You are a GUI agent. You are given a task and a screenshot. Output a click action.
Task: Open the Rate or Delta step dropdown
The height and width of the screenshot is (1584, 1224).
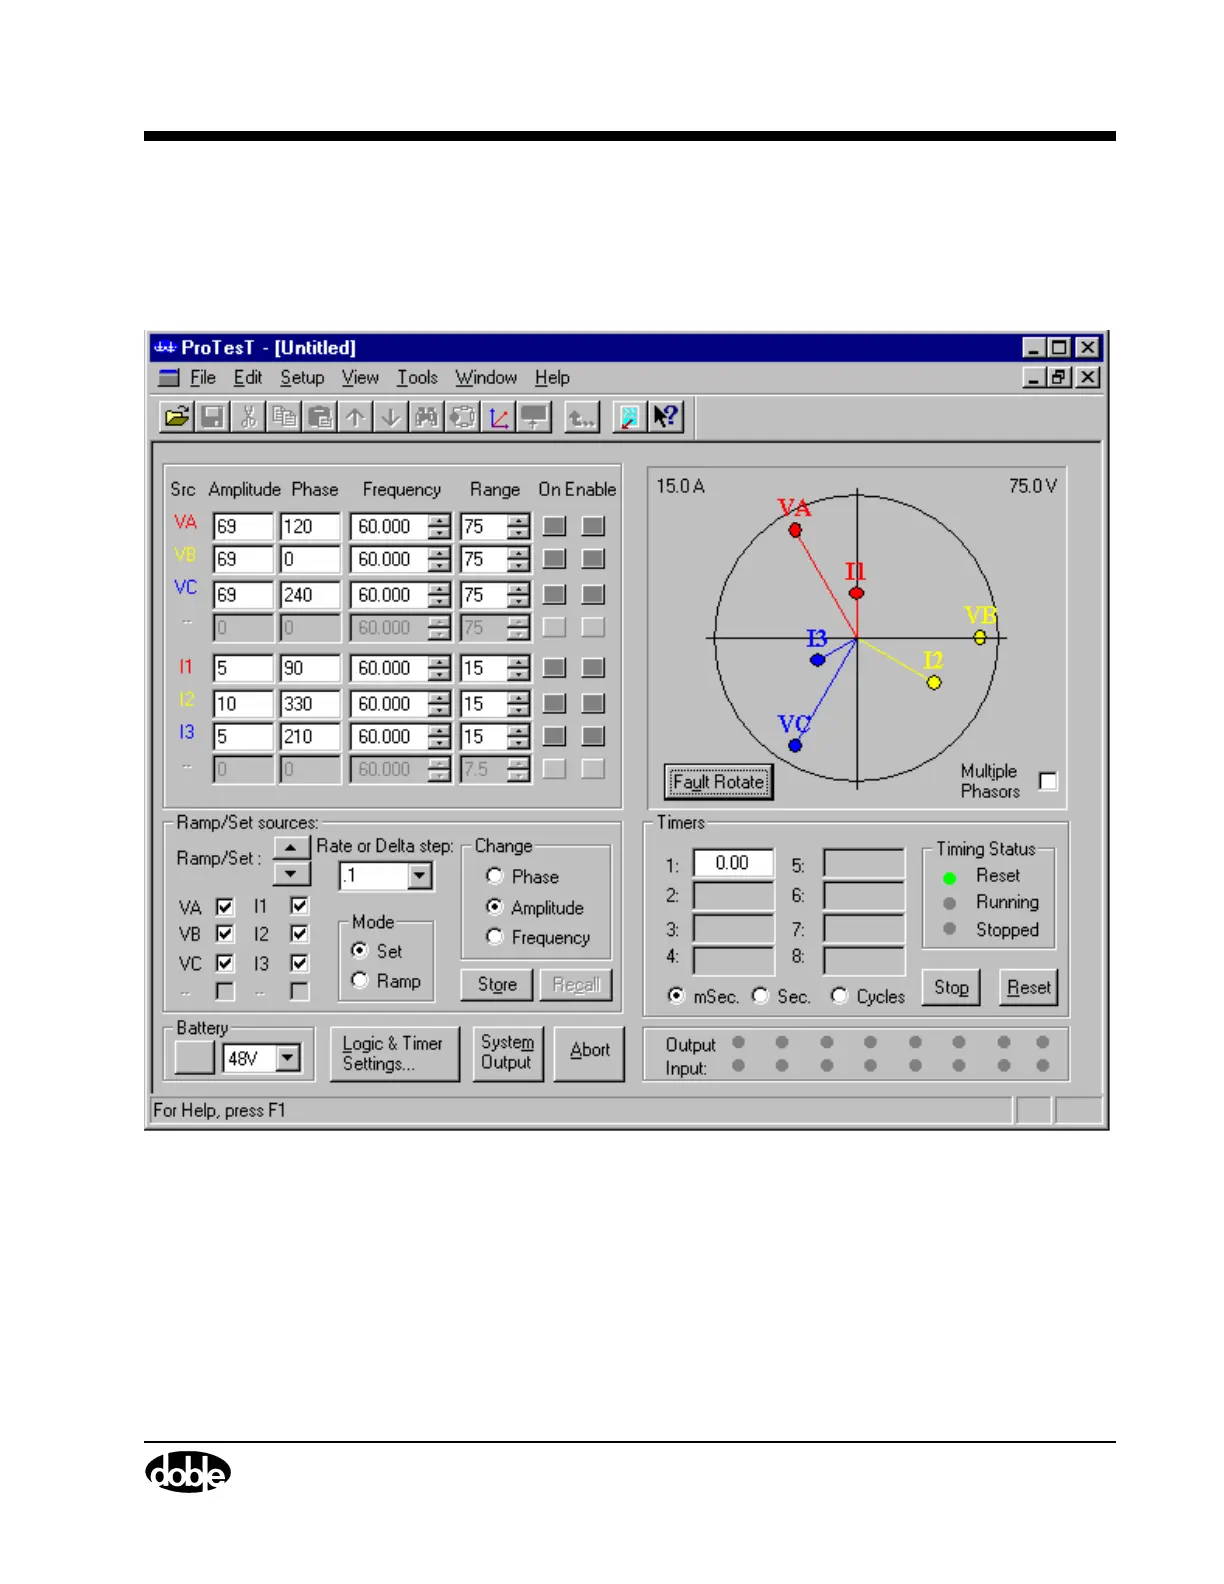420,876
